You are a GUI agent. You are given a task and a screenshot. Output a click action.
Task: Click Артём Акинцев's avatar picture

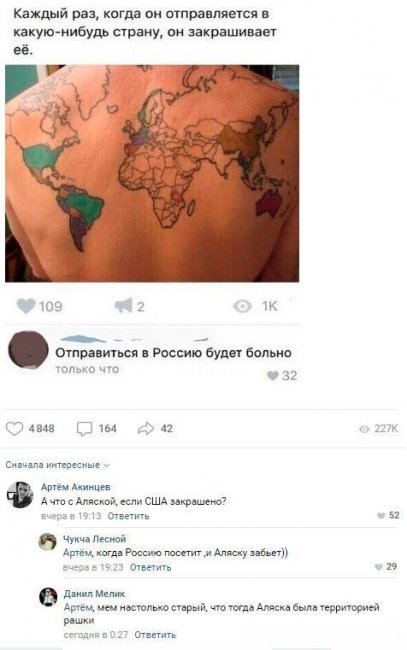(x=20, y=495)
